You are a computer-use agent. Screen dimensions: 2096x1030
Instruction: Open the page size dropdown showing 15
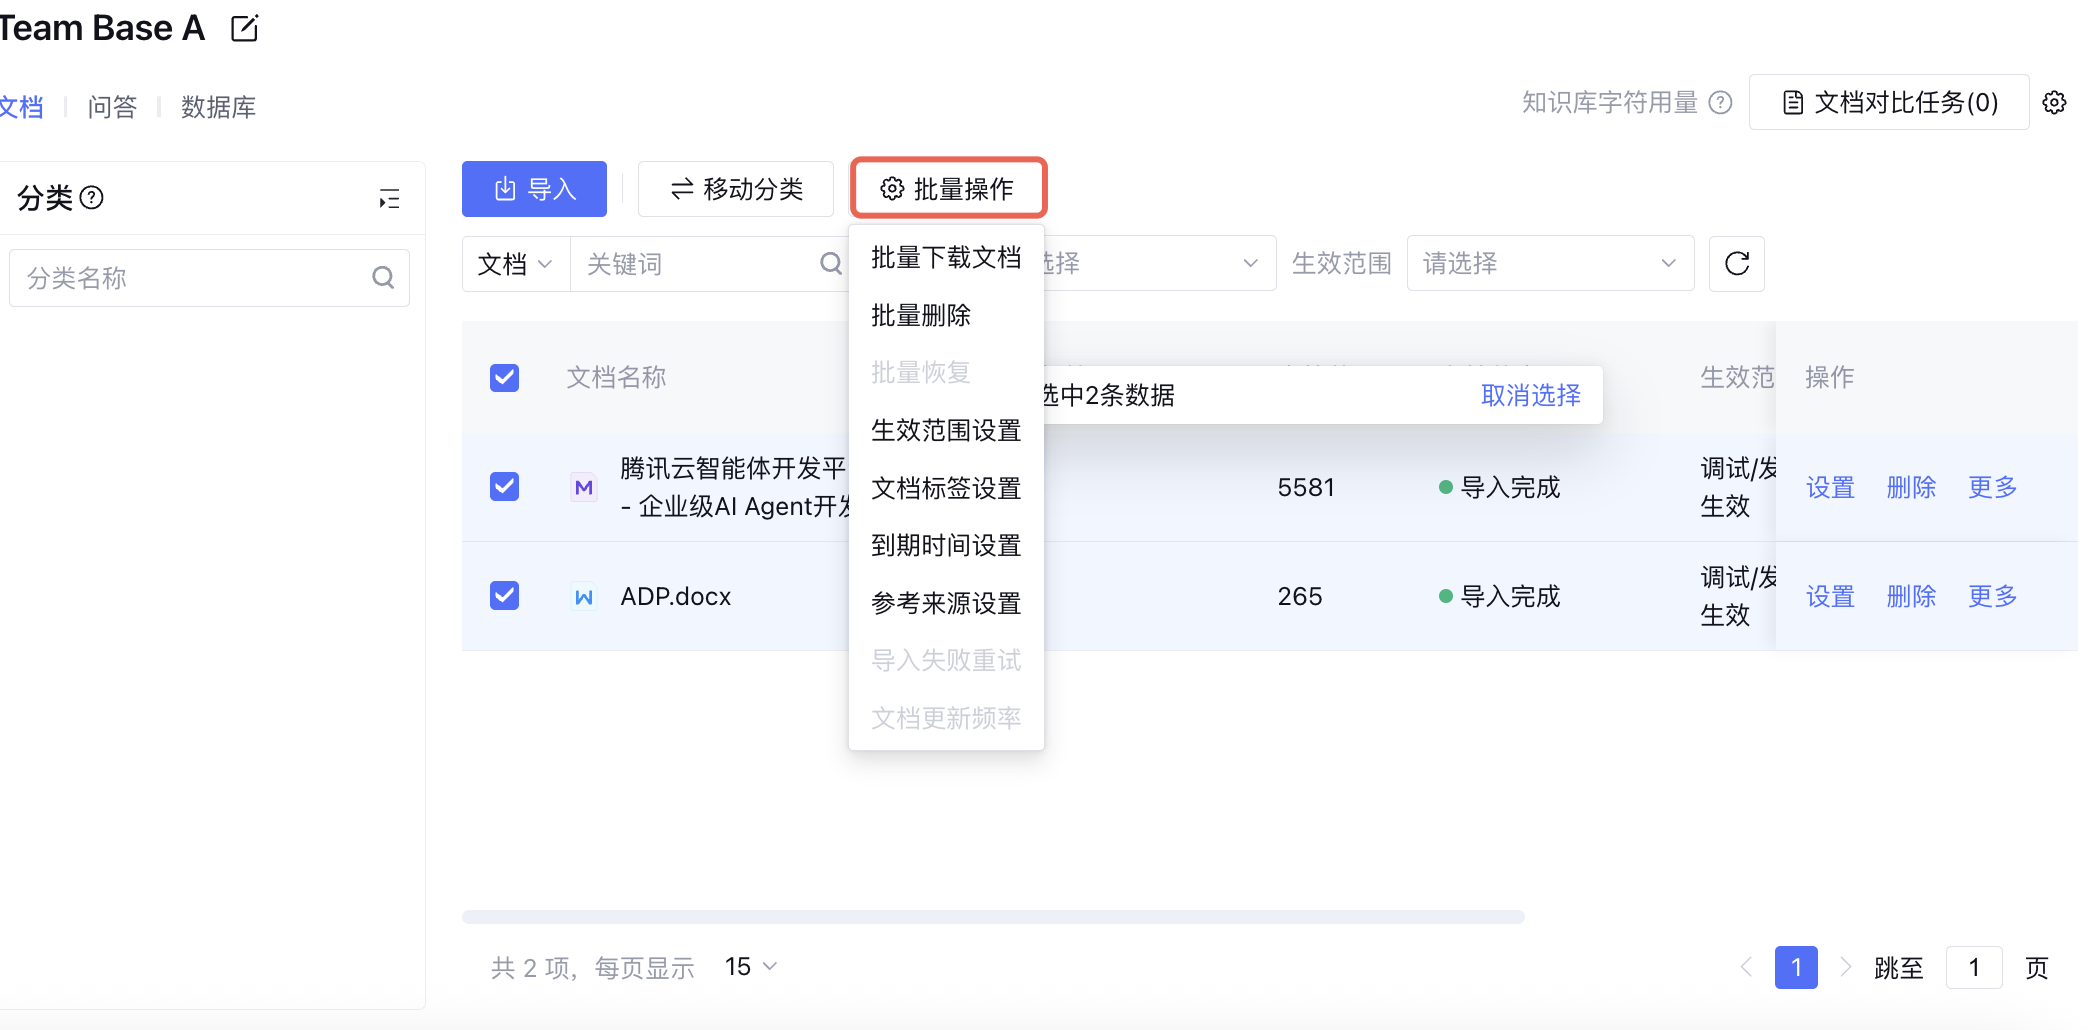click(751, 966)
